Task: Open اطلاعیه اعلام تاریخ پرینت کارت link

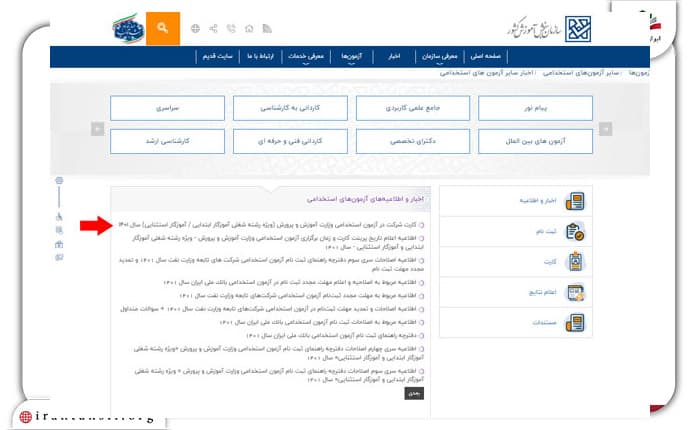Action: (278, 242)
